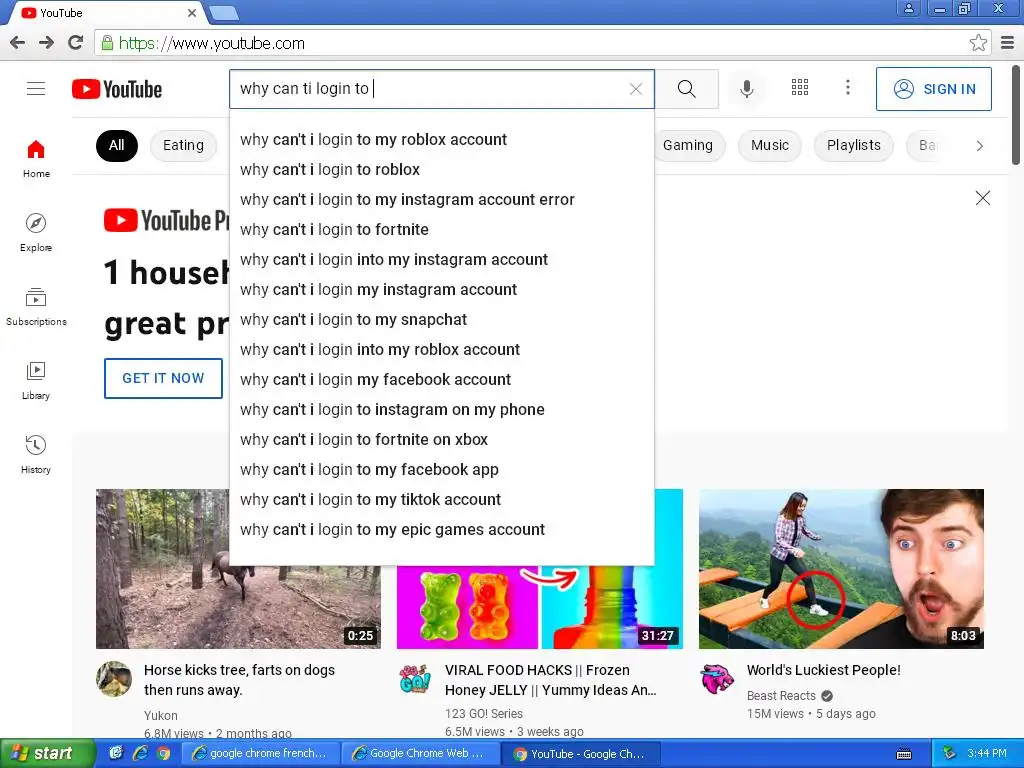Switch to 'Google Chrome Web' taskbar window

(421, 754)
